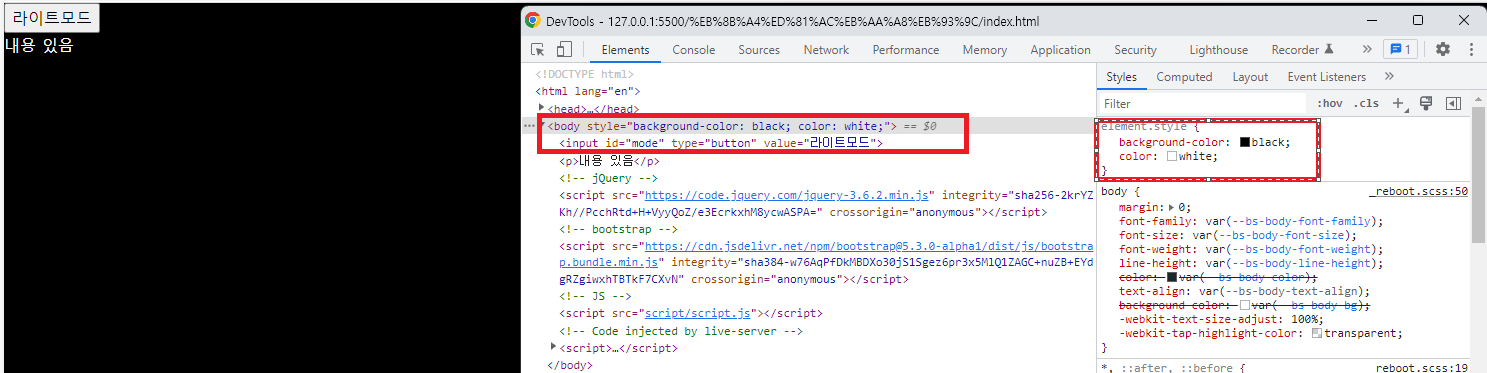Open the issues counter badge showing 1

[x=1401, y=49]
